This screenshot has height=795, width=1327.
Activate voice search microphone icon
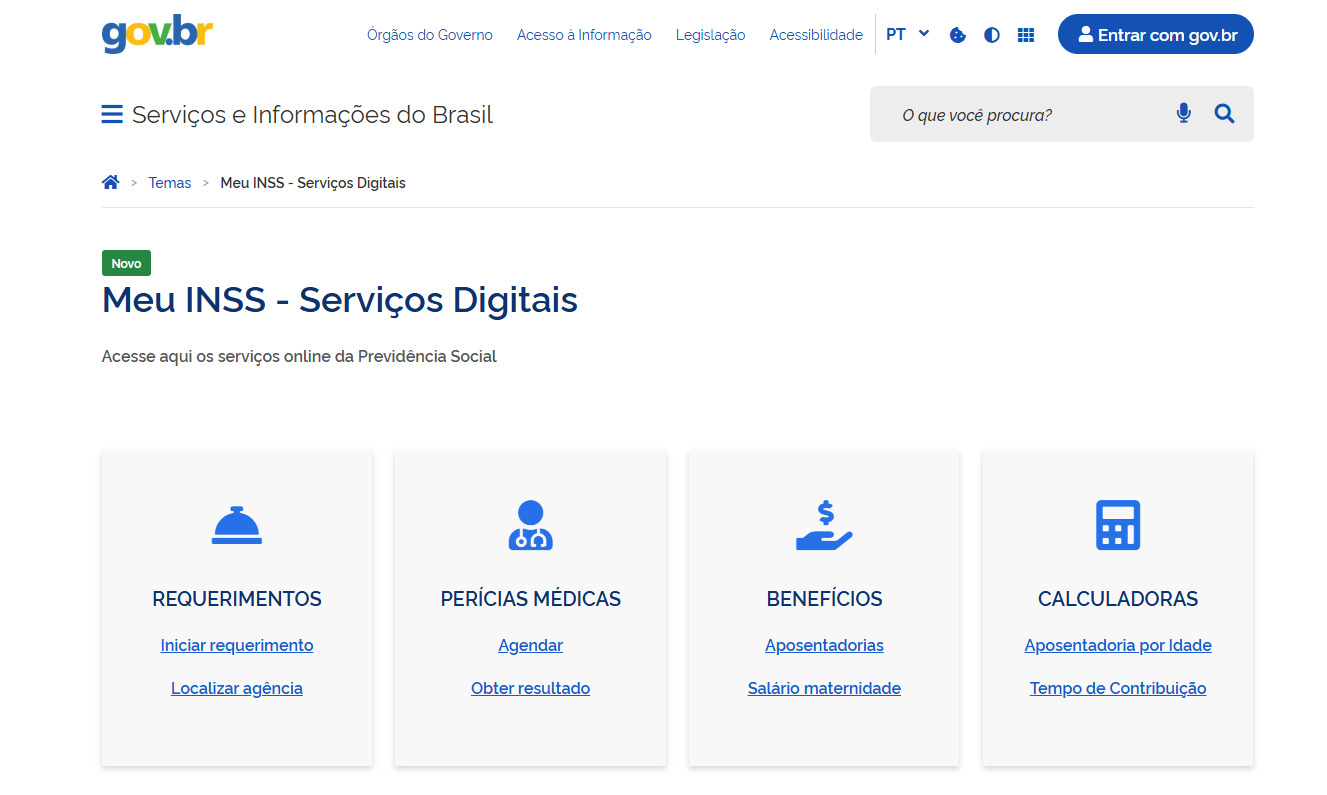point(1184,114)
